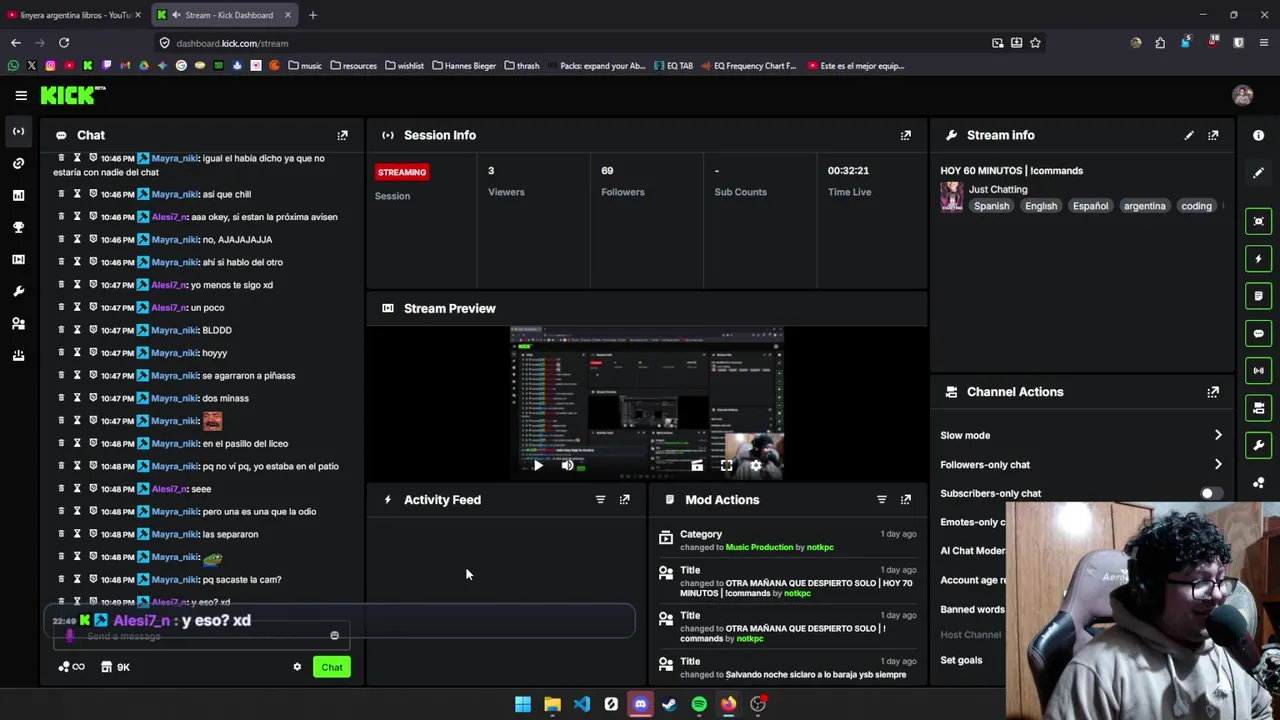
Task: Select the argentina tag in Stream info
Action: pos(1144,206)
